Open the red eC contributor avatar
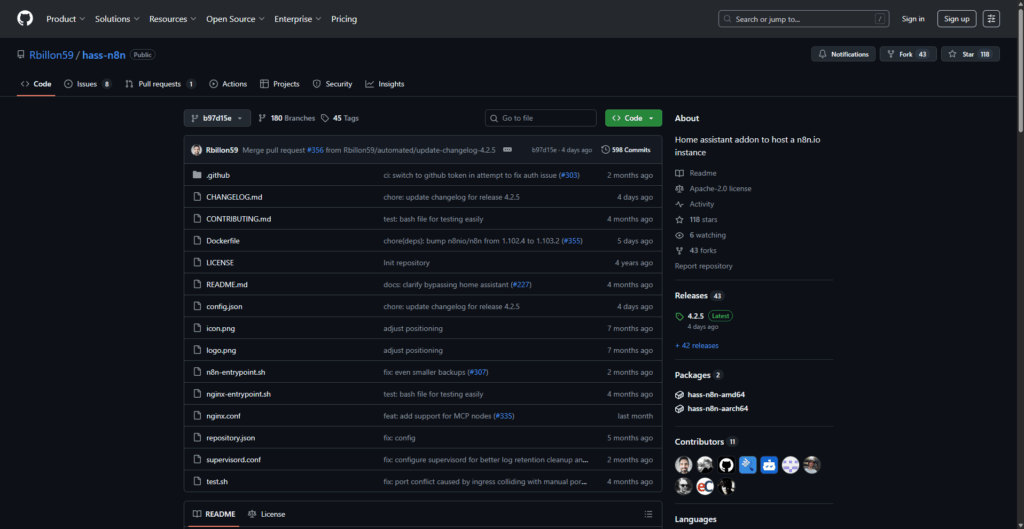The image size is (1024, 529). coord(705,486)
